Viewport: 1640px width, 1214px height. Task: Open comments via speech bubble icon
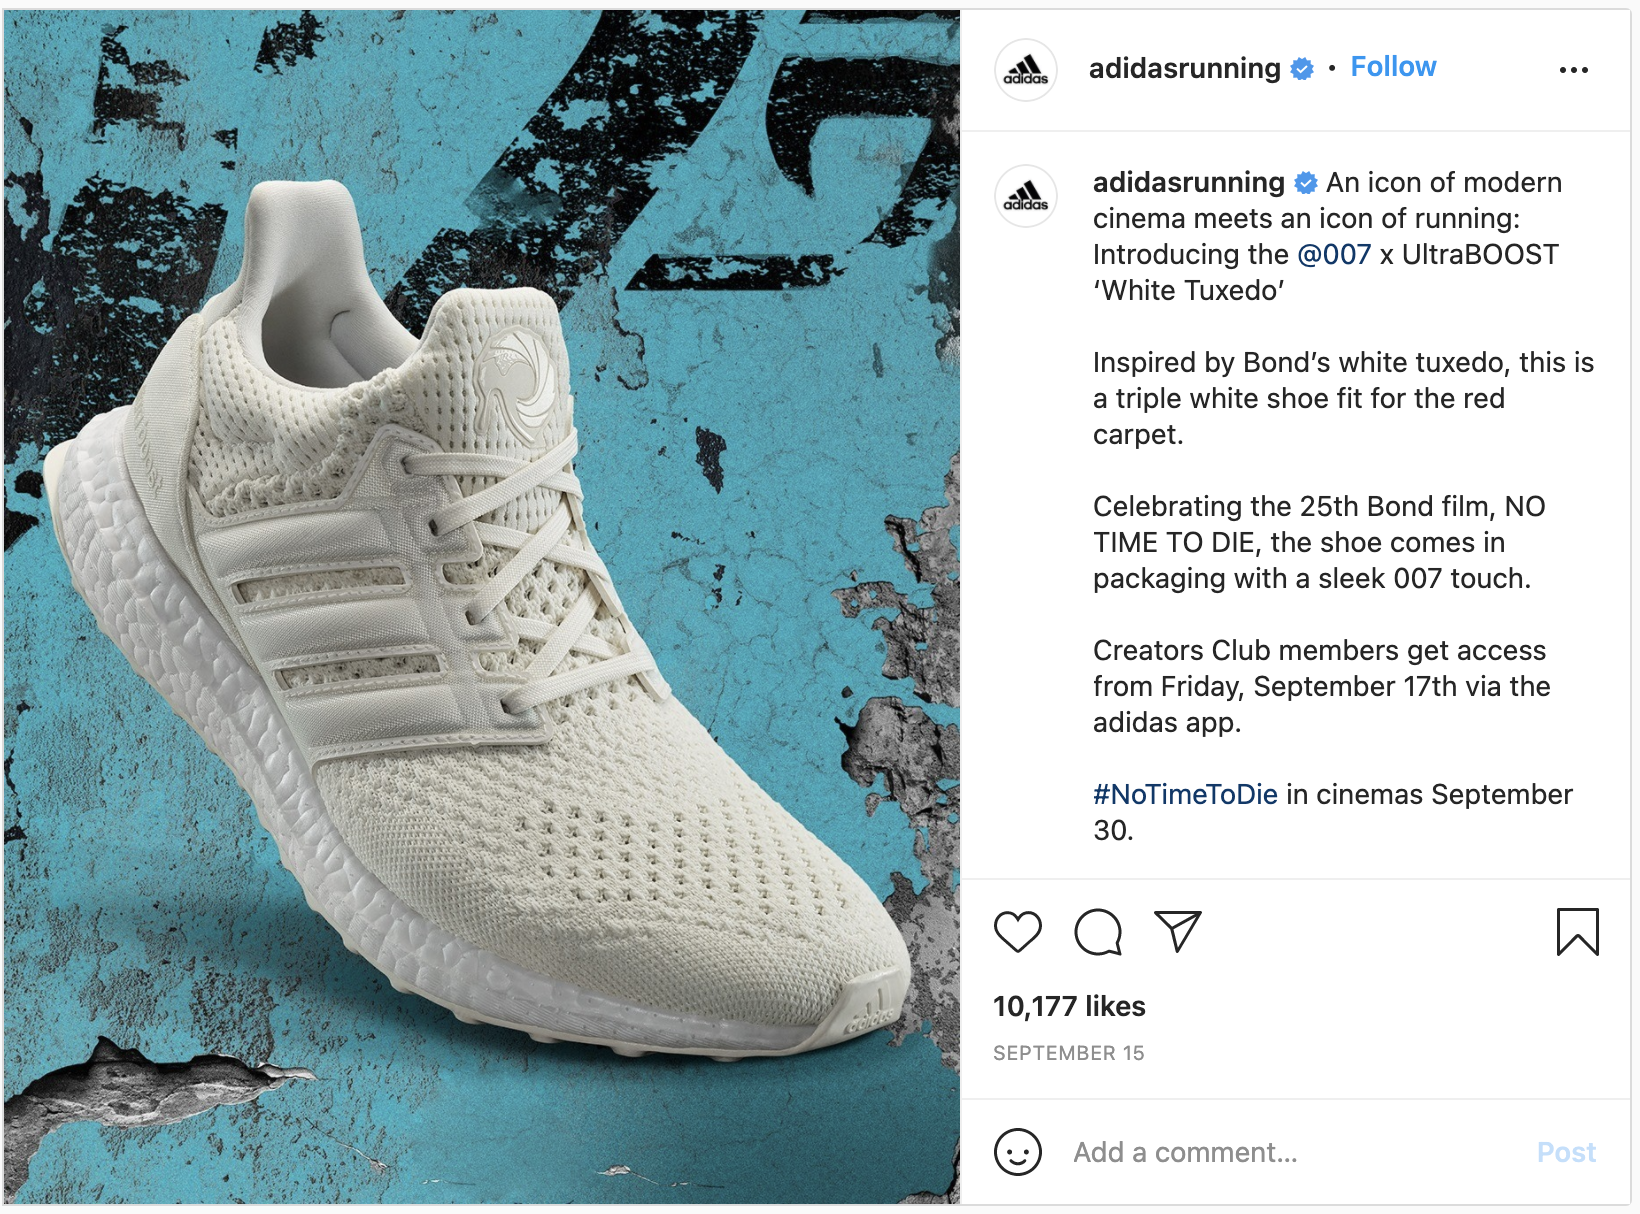pyautogui.click(x=1098, y=932)
